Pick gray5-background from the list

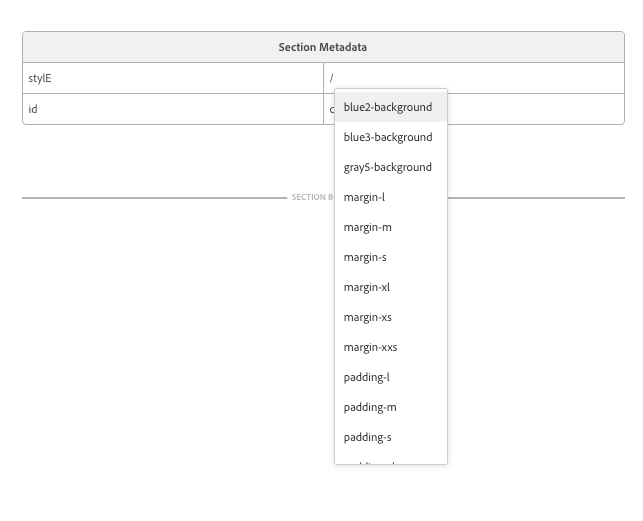click(x=391, y=167)
